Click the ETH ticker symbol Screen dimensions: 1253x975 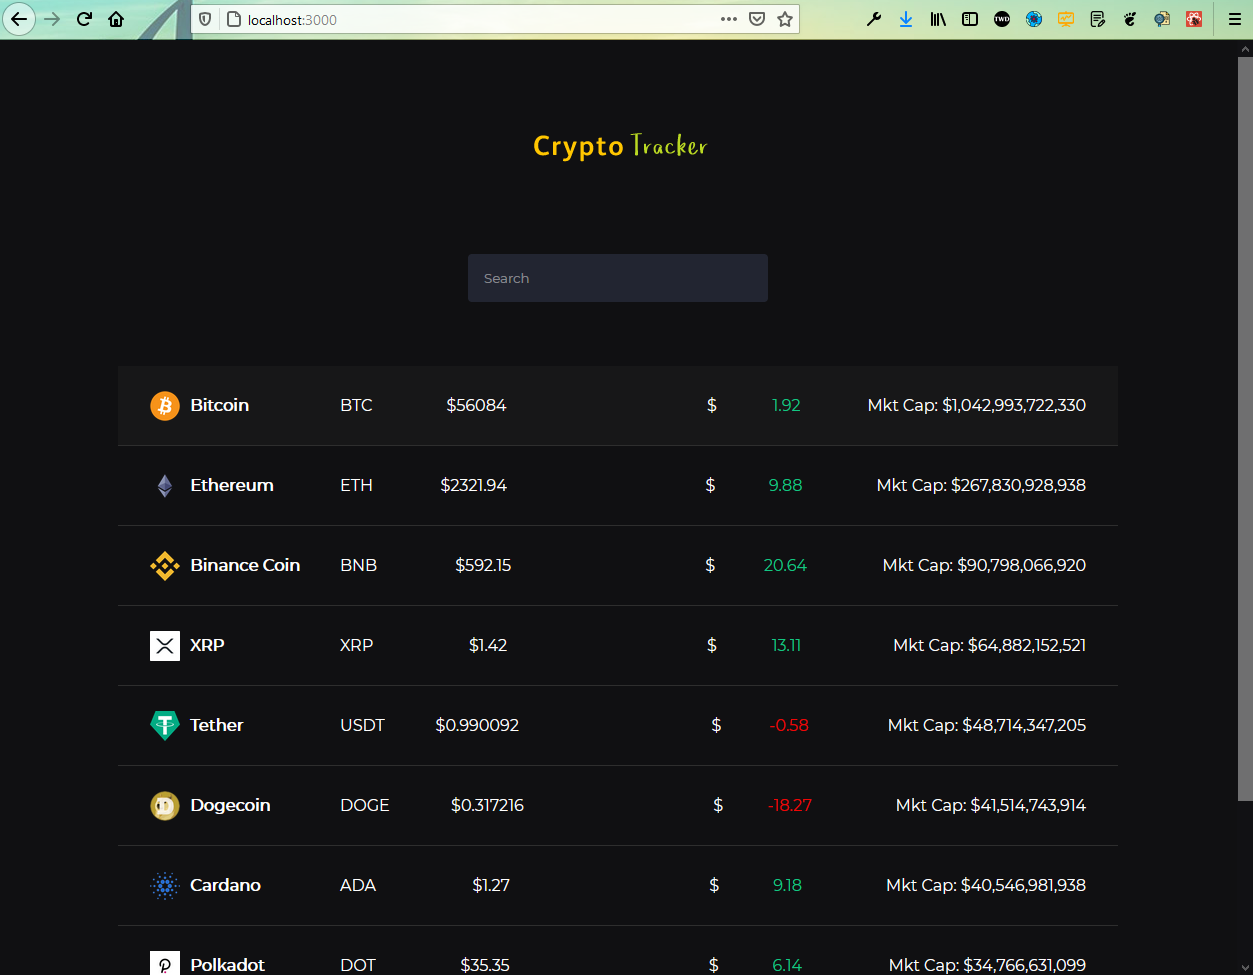coord(356,485)
